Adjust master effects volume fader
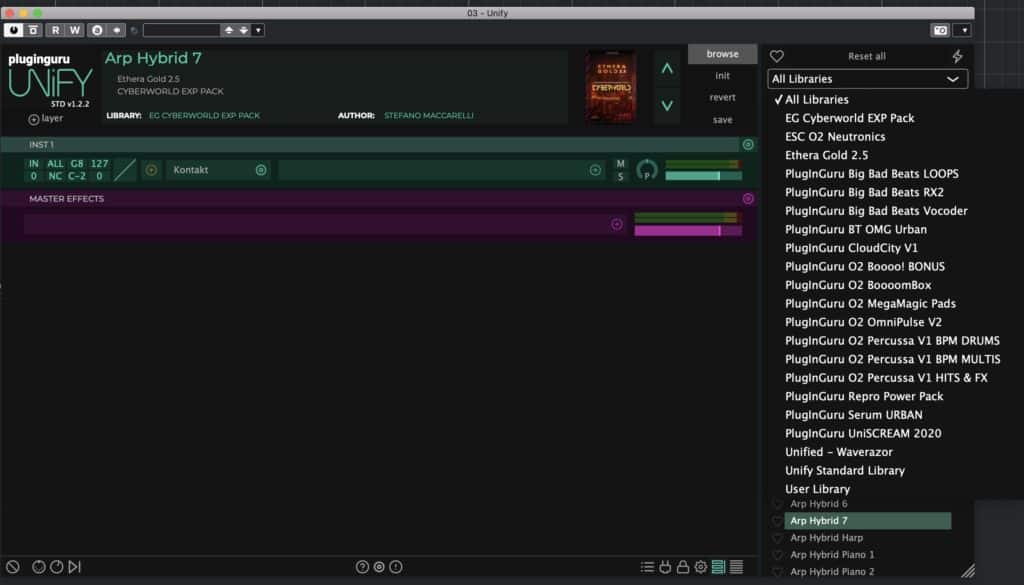 pyautogui.click(x=688, y=230)
